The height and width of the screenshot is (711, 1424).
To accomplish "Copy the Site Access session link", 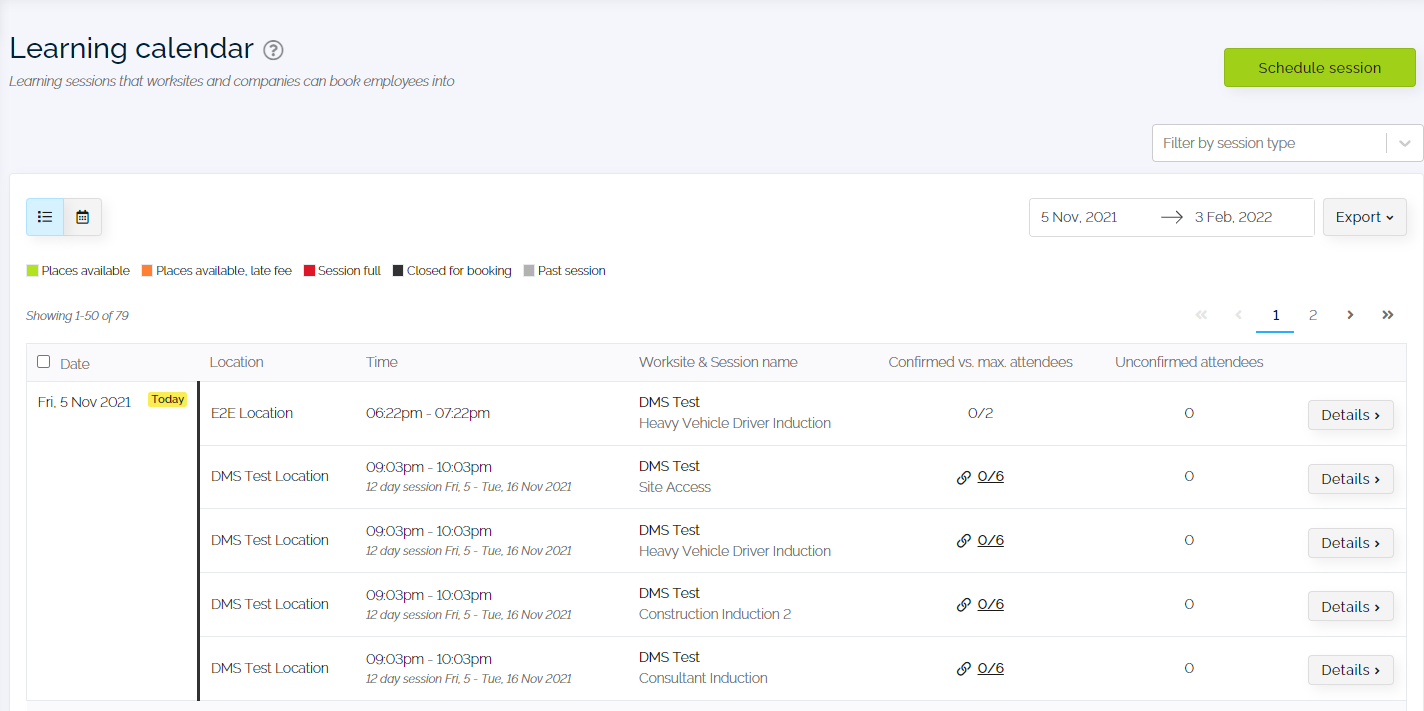I will [963, 476].
